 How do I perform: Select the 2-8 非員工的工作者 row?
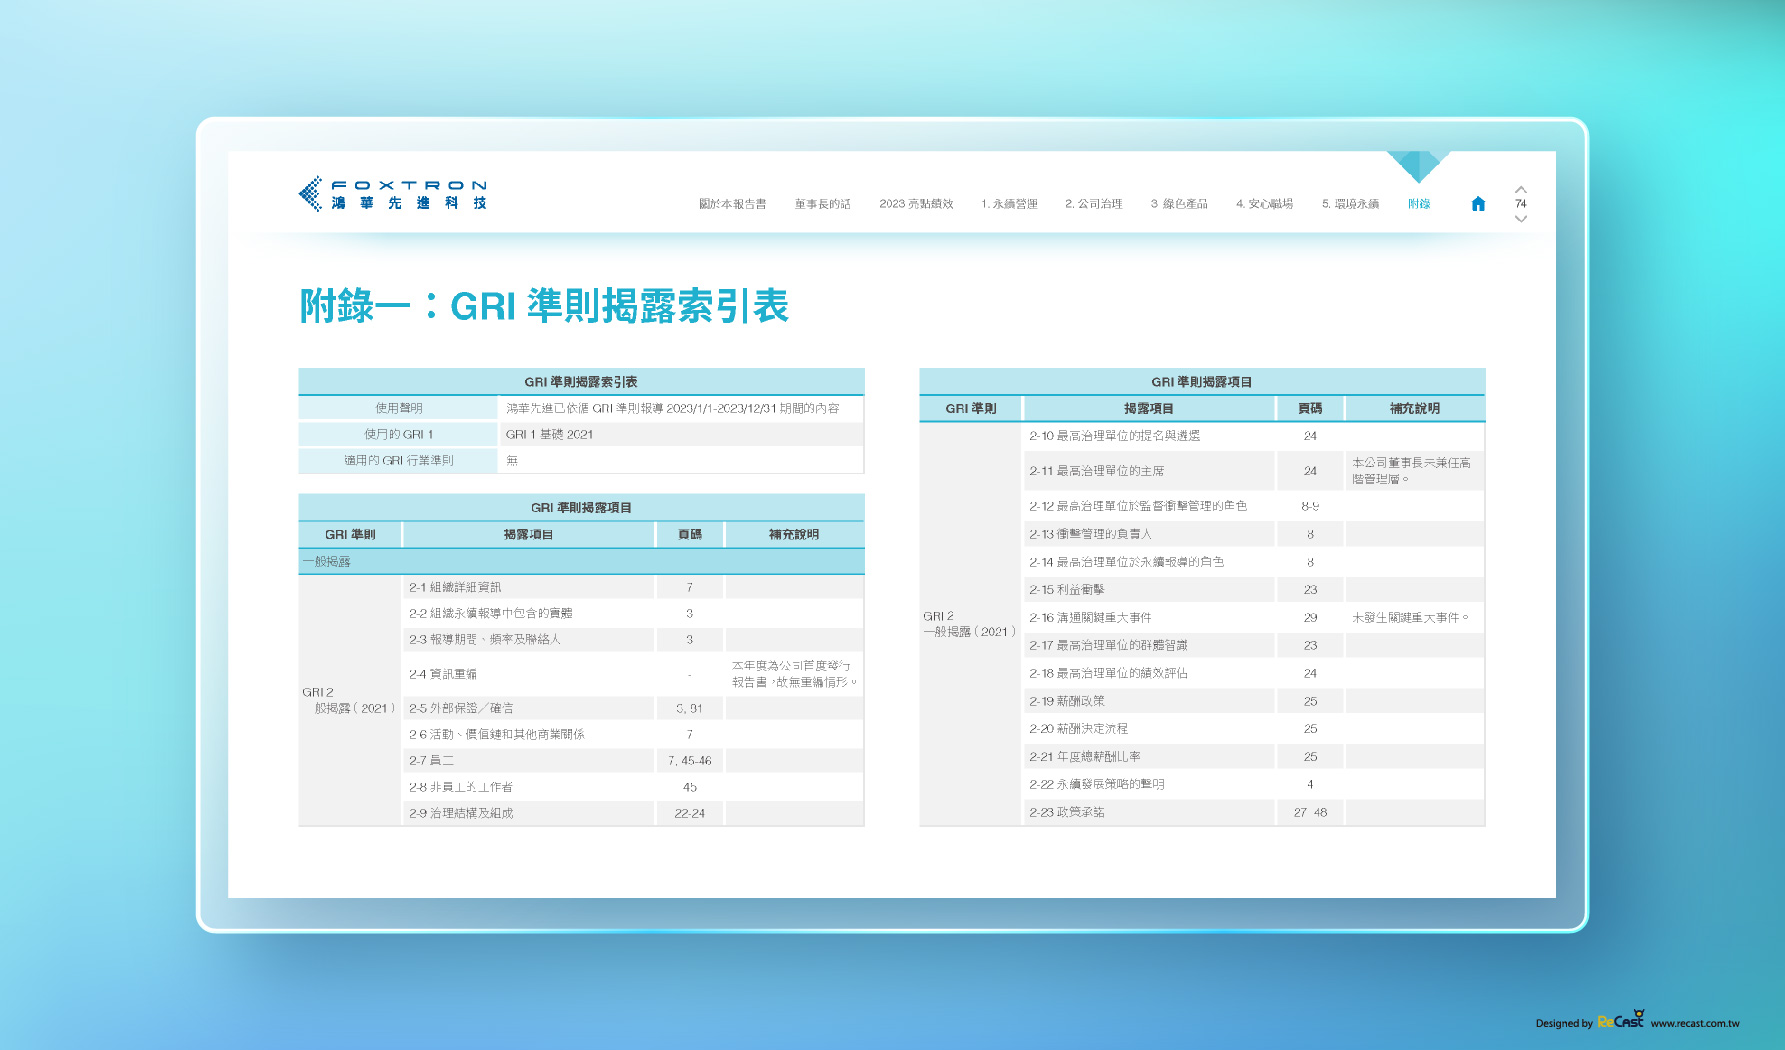(x=632, y=787)
